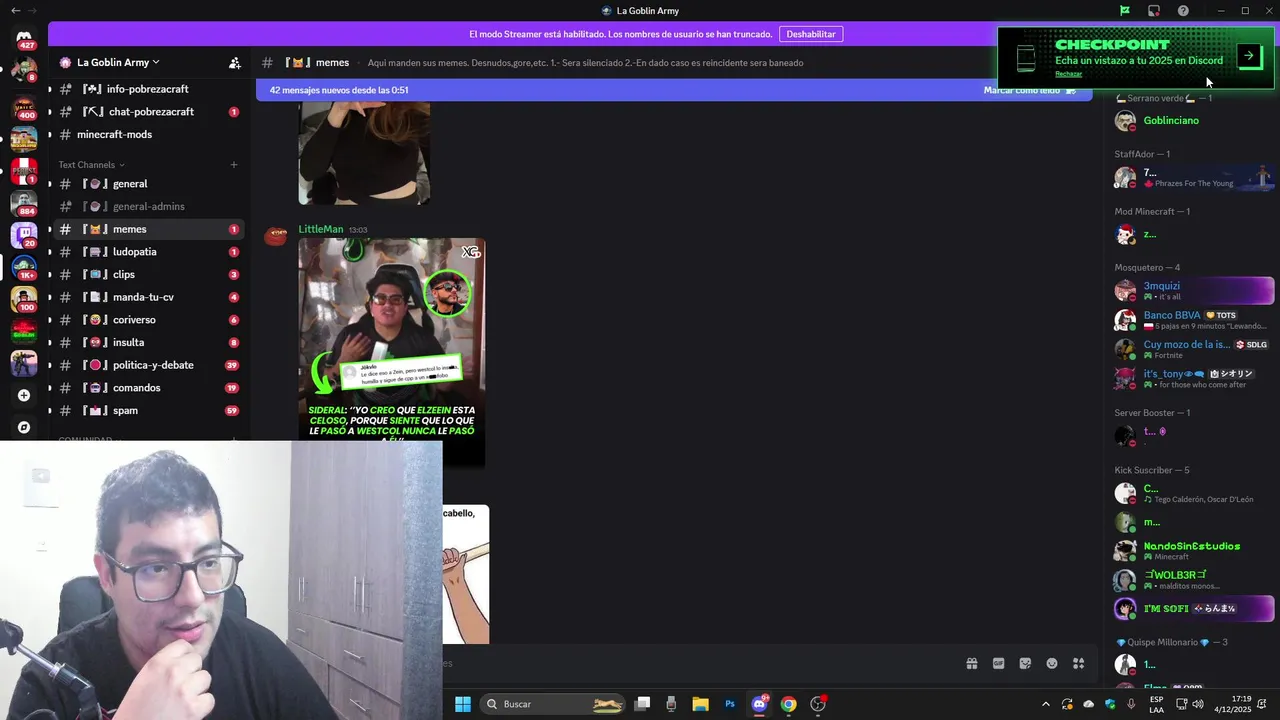1280x720 pixels.
Task: Open the photo thumbnail with black top
Action: [x=364, y=153]
